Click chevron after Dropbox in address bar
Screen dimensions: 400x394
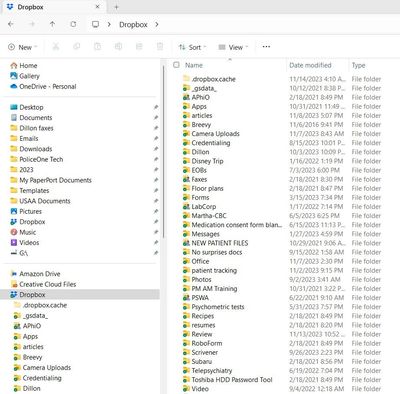(x=157, y=24)
